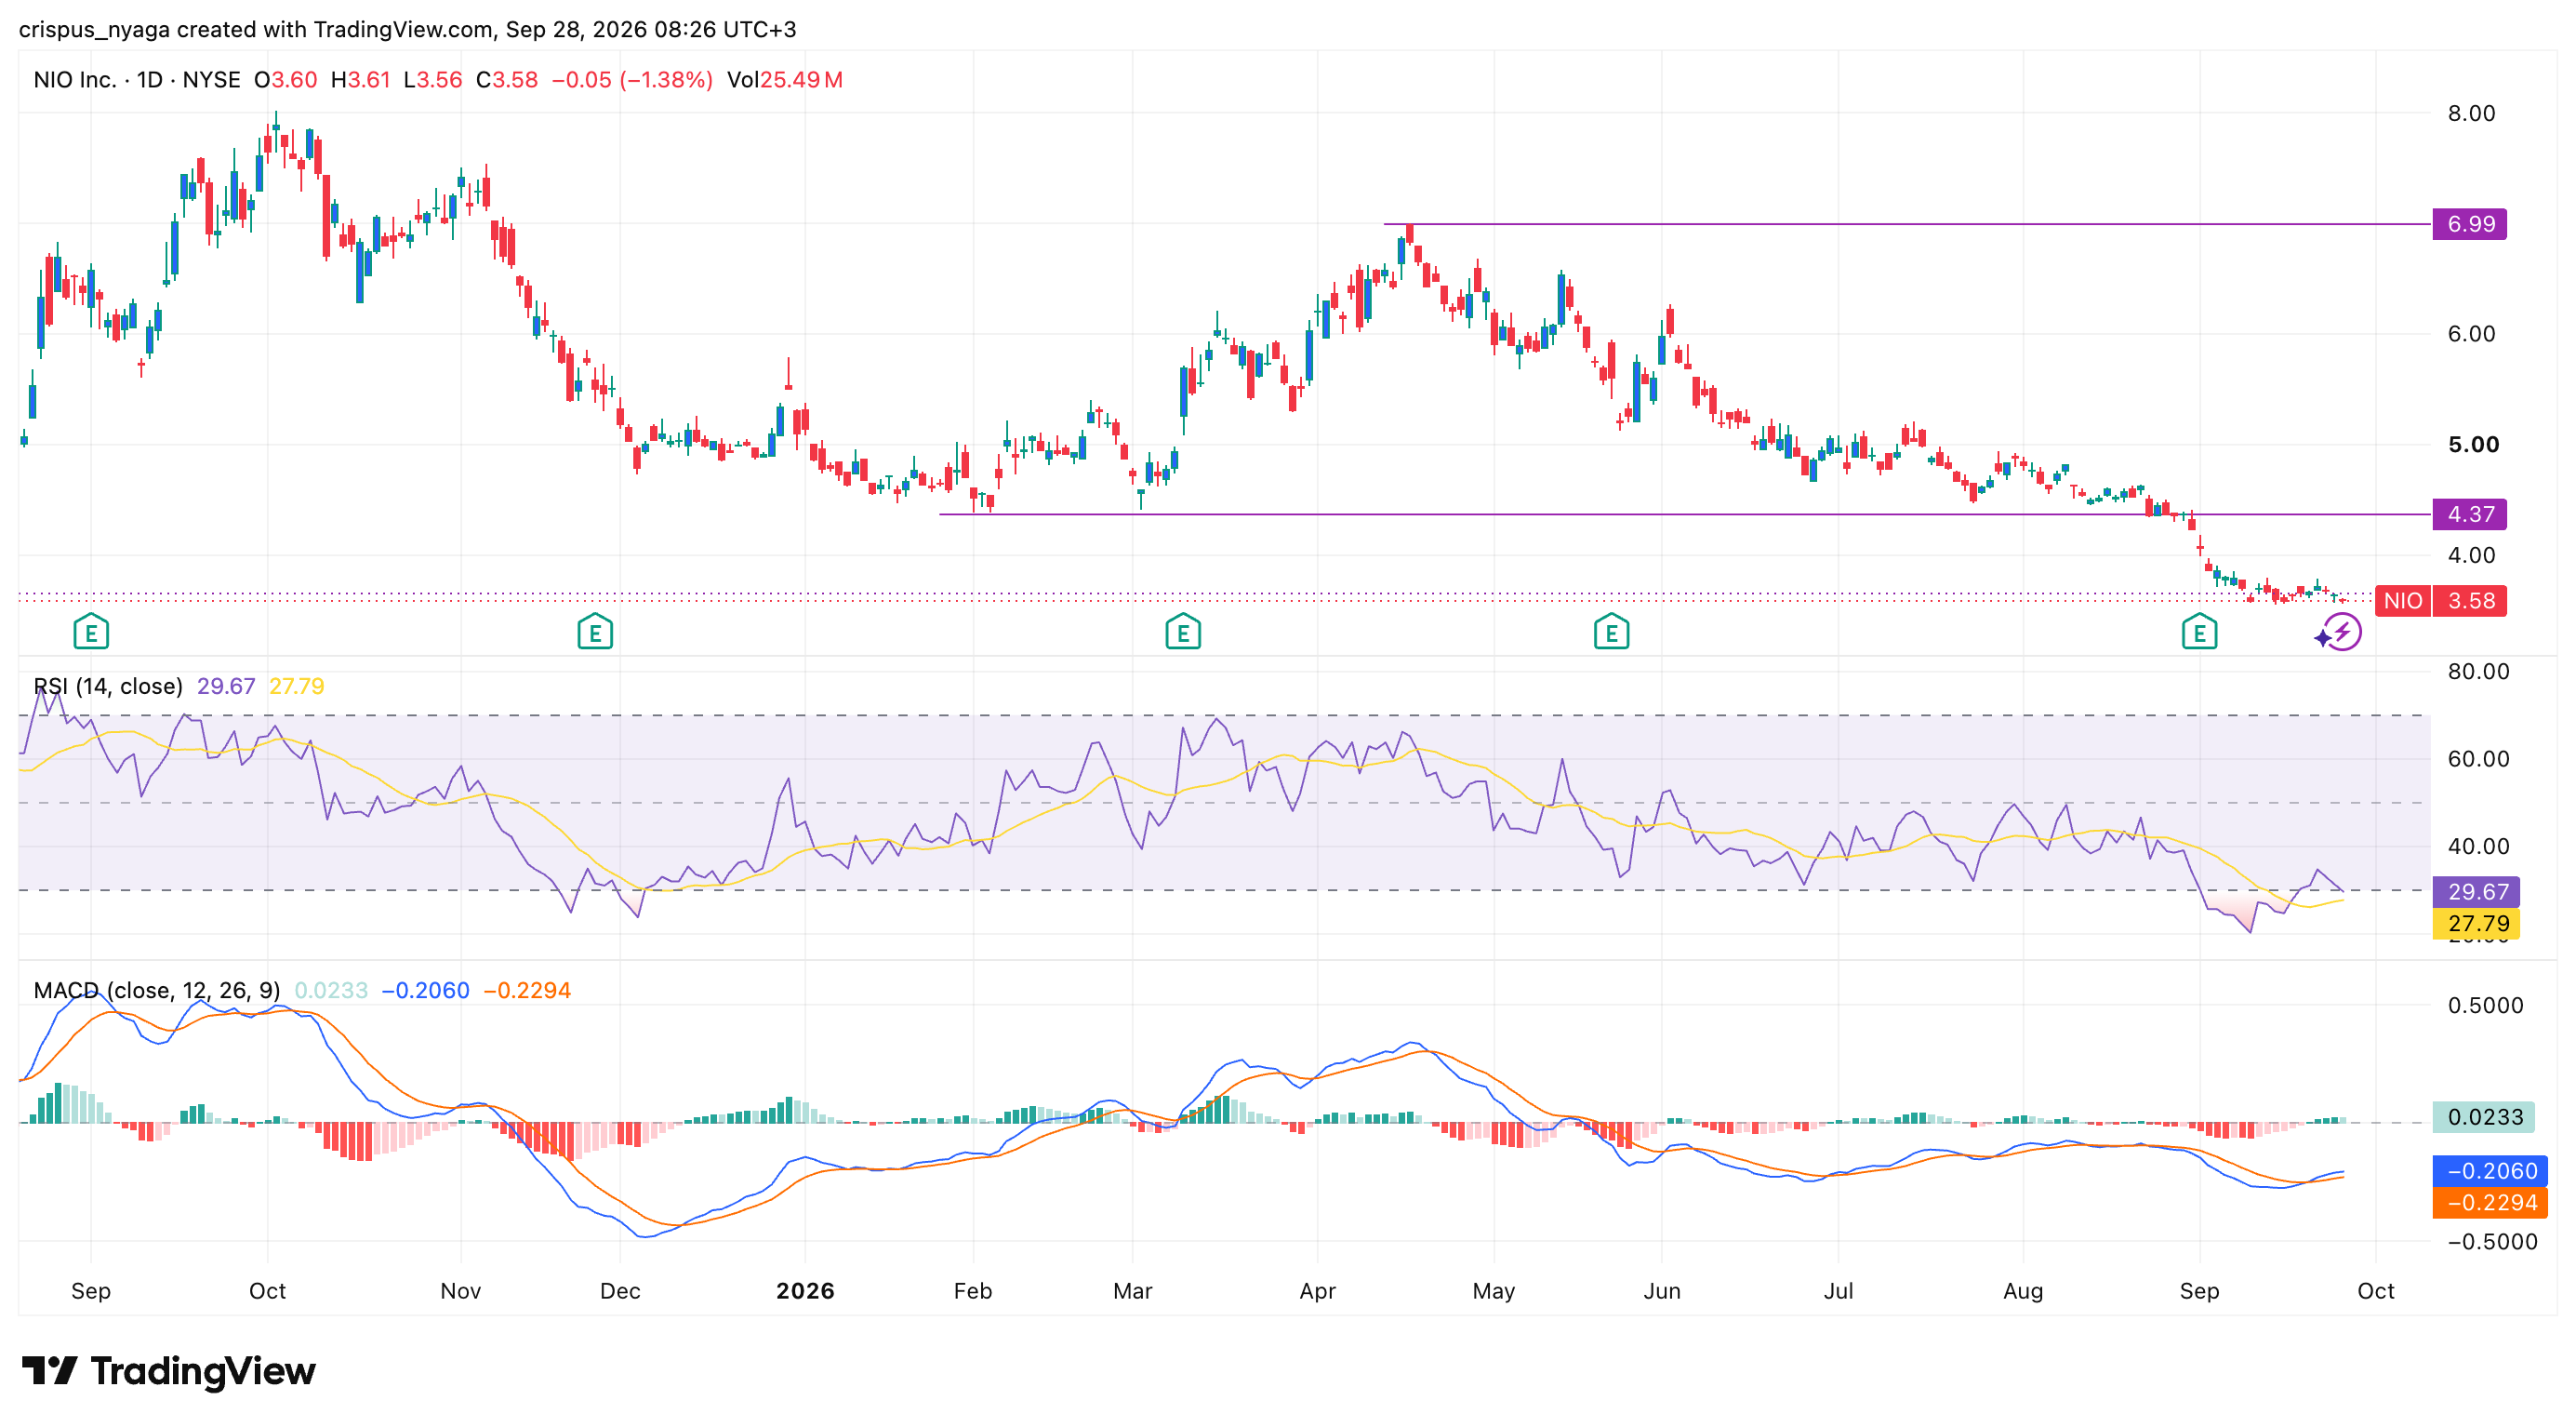Click the purple 29.67 RSI axis label
This screenshot has width=2576, height=1427.
click(x=2476, y=891)
